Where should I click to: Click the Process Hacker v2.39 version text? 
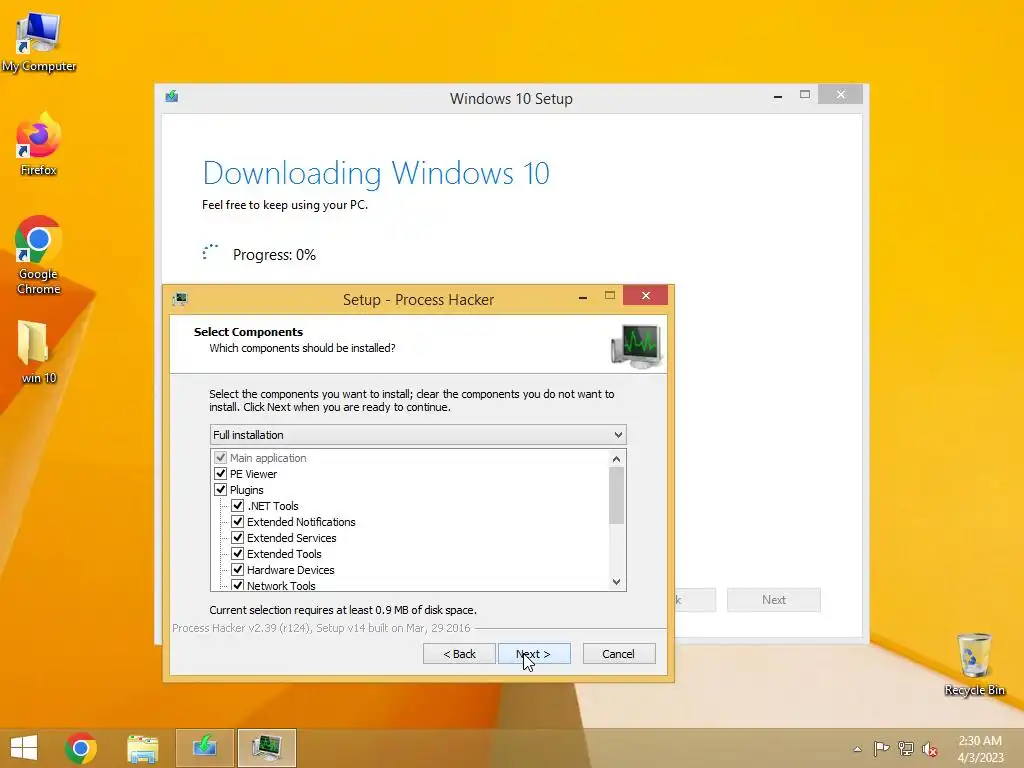point(321,628)
